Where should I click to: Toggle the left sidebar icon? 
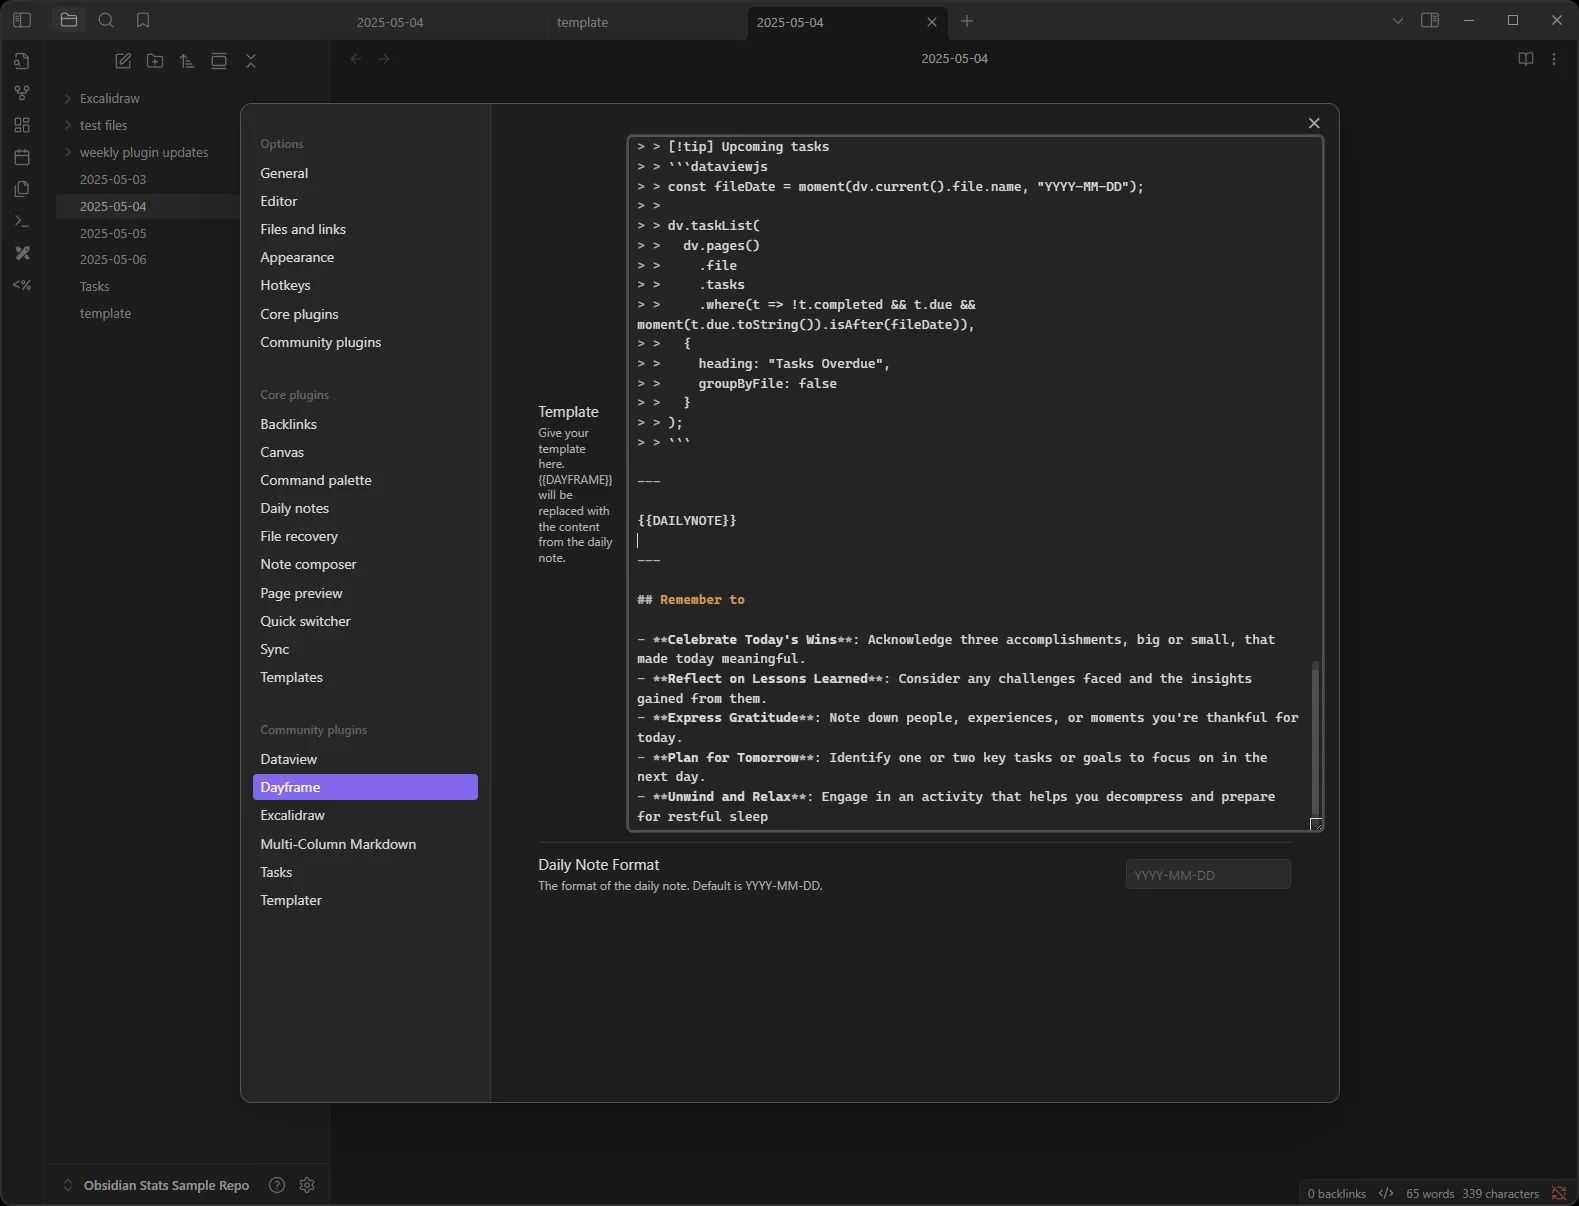pyautogui.click(x=22, y=20)
